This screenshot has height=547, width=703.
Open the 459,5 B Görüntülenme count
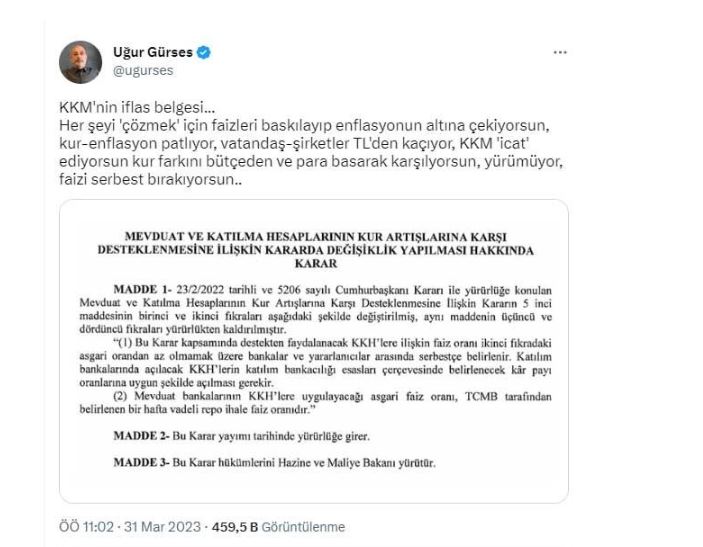pos(278,527)
